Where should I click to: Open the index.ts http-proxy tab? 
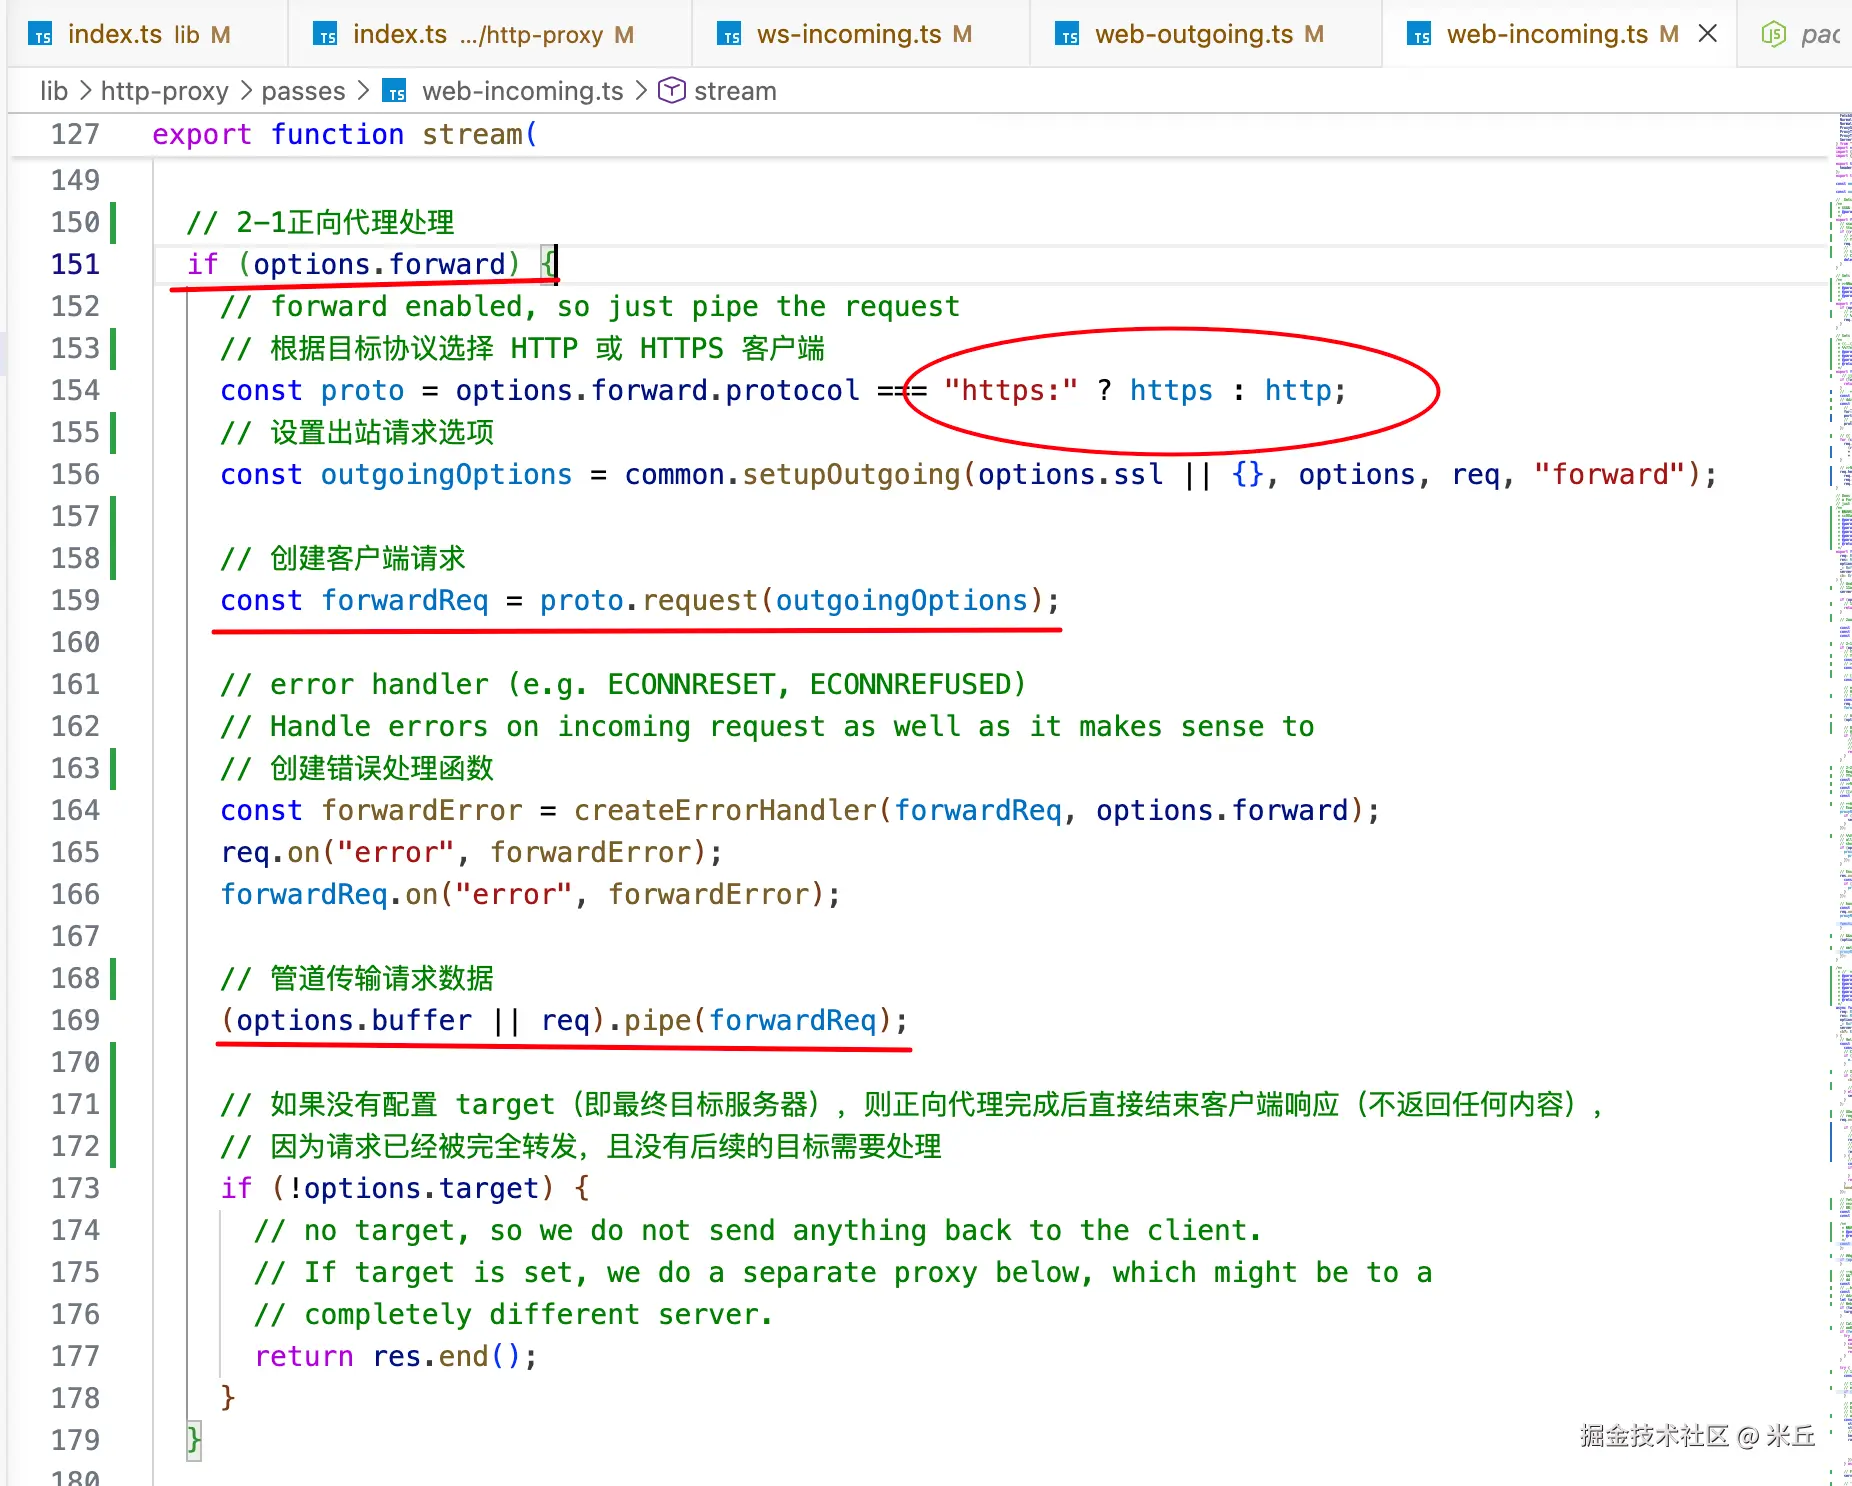pos(490,34)
